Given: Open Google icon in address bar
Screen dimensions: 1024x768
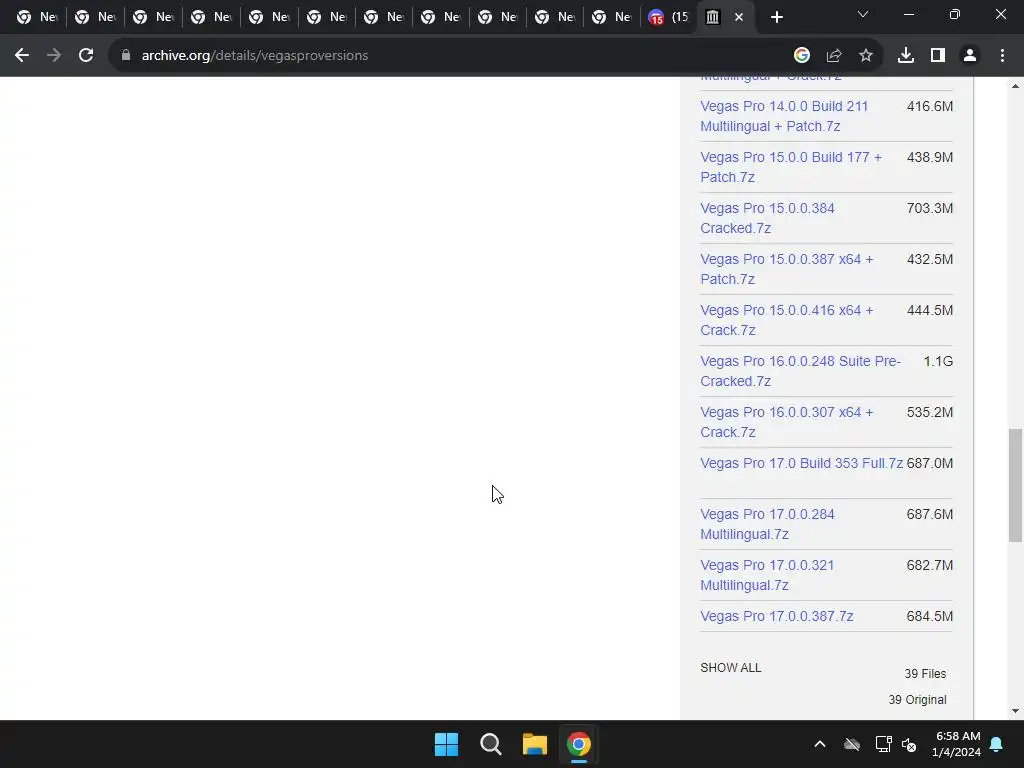Looking at the screenshot, I should click(801, 56).
